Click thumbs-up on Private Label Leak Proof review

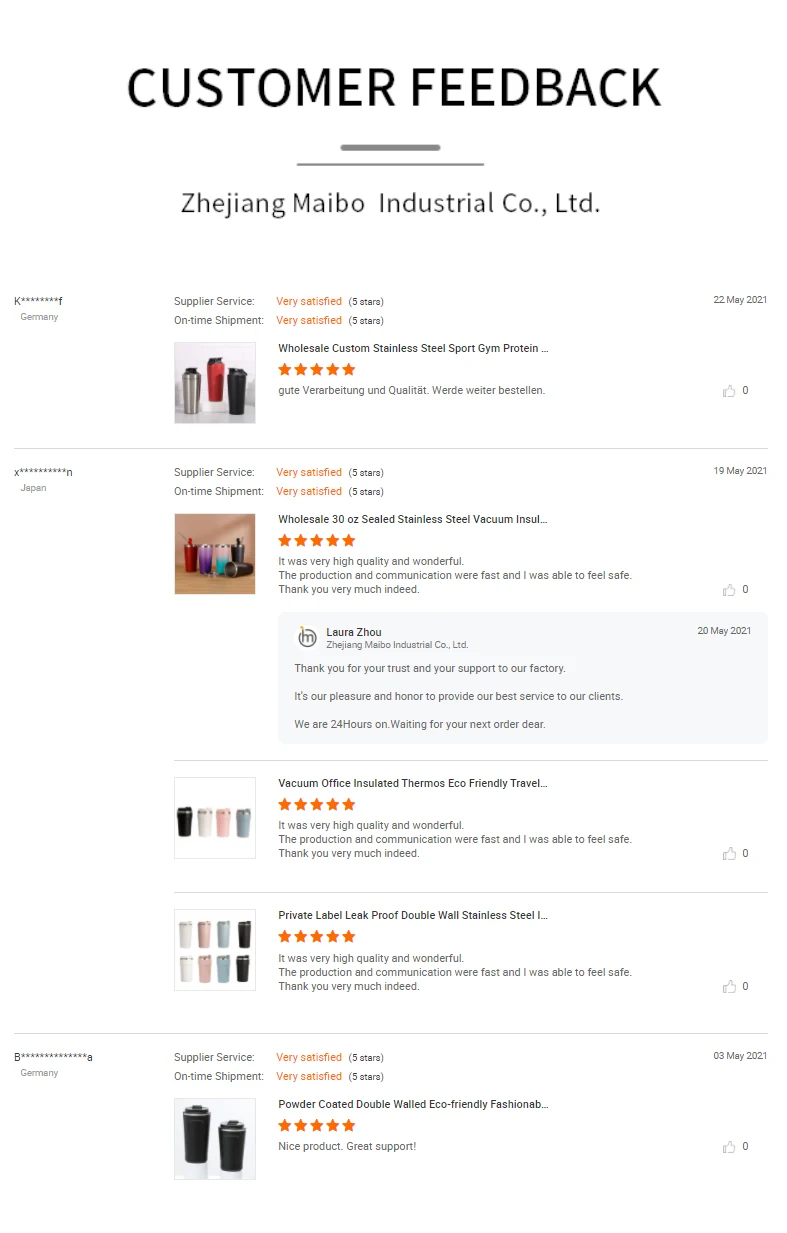coord(729,987)
